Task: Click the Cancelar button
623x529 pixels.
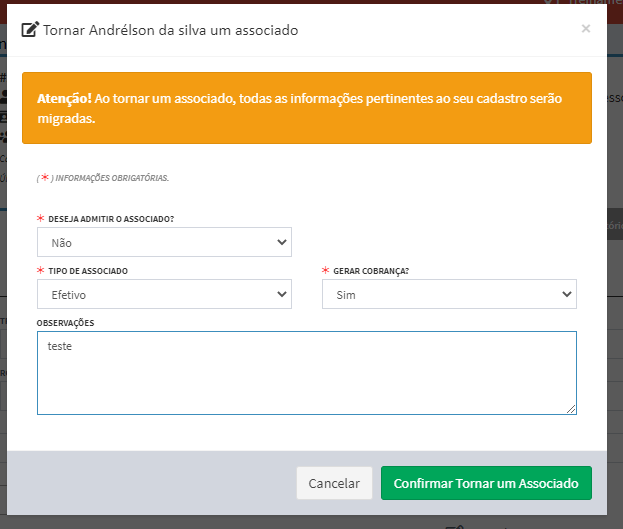Action: (x=334, y=483)
